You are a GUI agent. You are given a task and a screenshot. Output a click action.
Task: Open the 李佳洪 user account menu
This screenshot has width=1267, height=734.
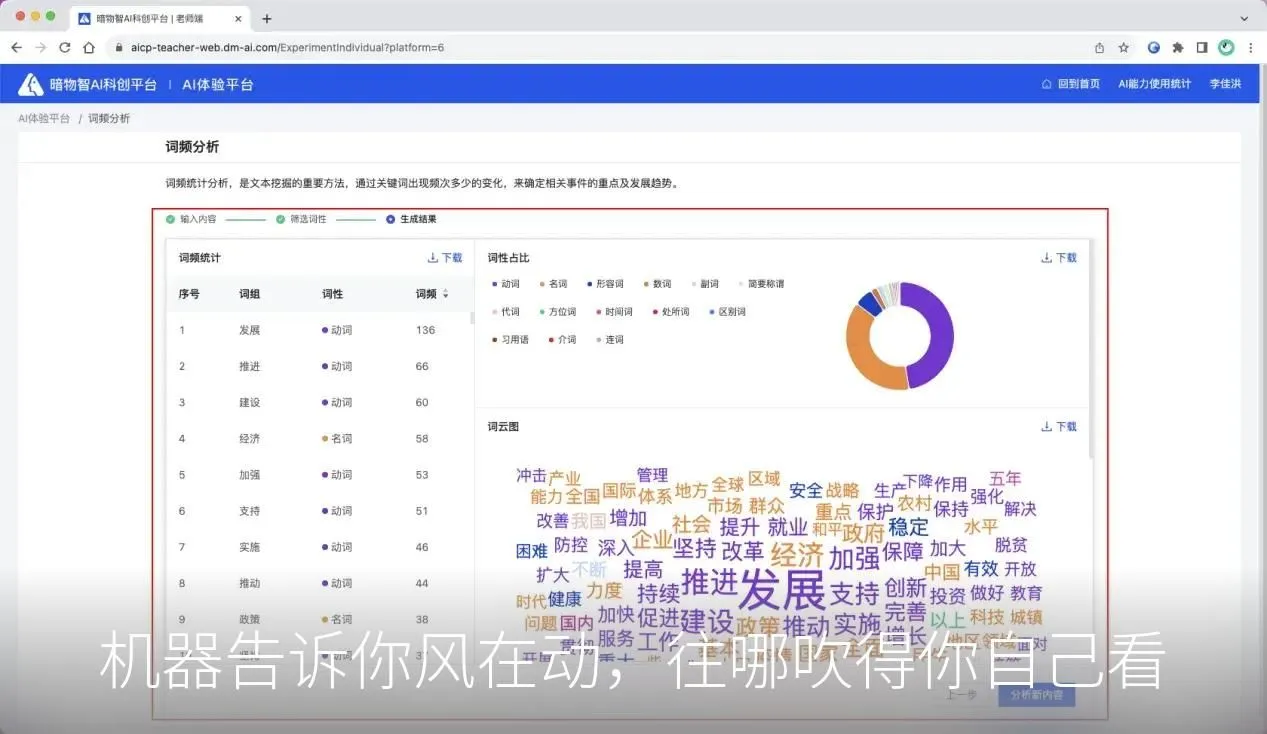click(x=1225, y=84)
